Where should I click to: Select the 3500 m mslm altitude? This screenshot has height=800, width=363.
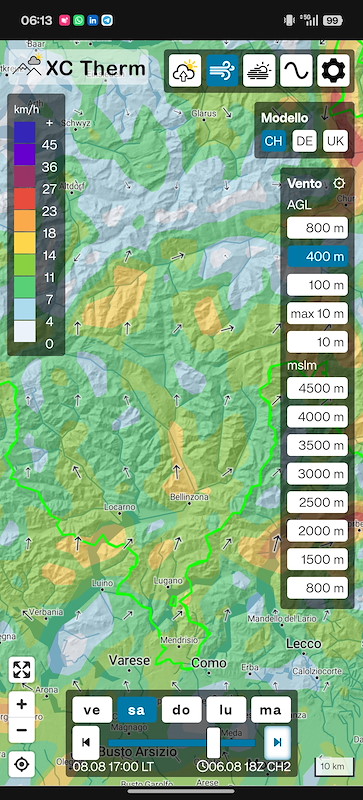pos(318,445)
